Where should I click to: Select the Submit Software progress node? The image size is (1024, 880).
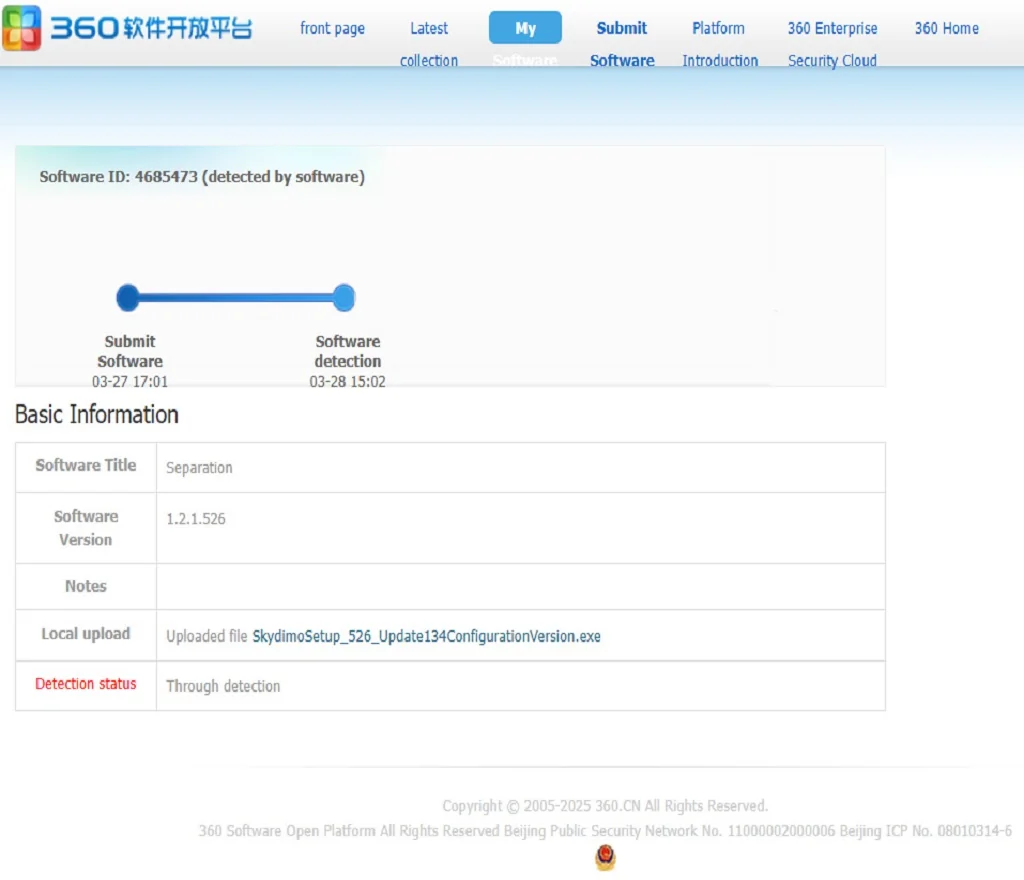click(x=128, y=297)
